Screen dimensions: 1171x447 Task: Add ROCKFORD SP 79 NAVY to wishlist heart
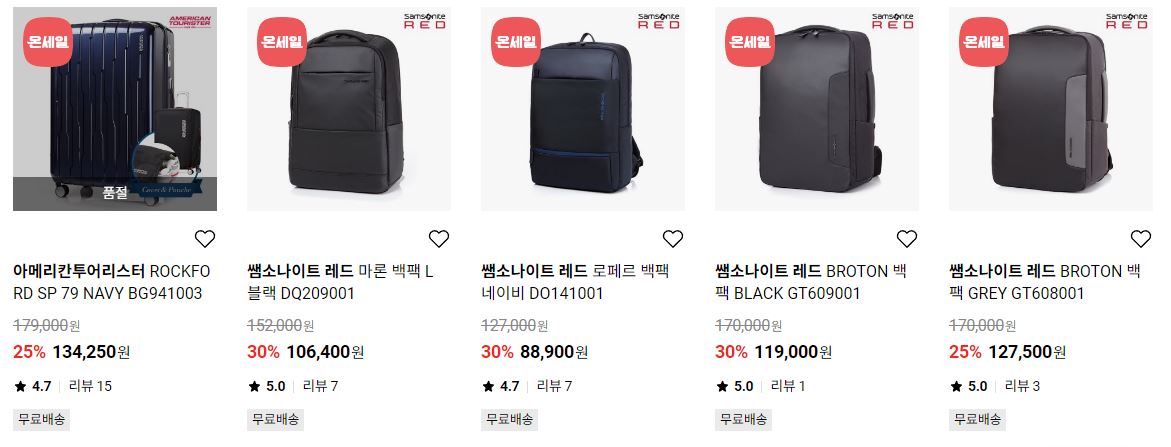pyautogui.click(x=205, y=239)
